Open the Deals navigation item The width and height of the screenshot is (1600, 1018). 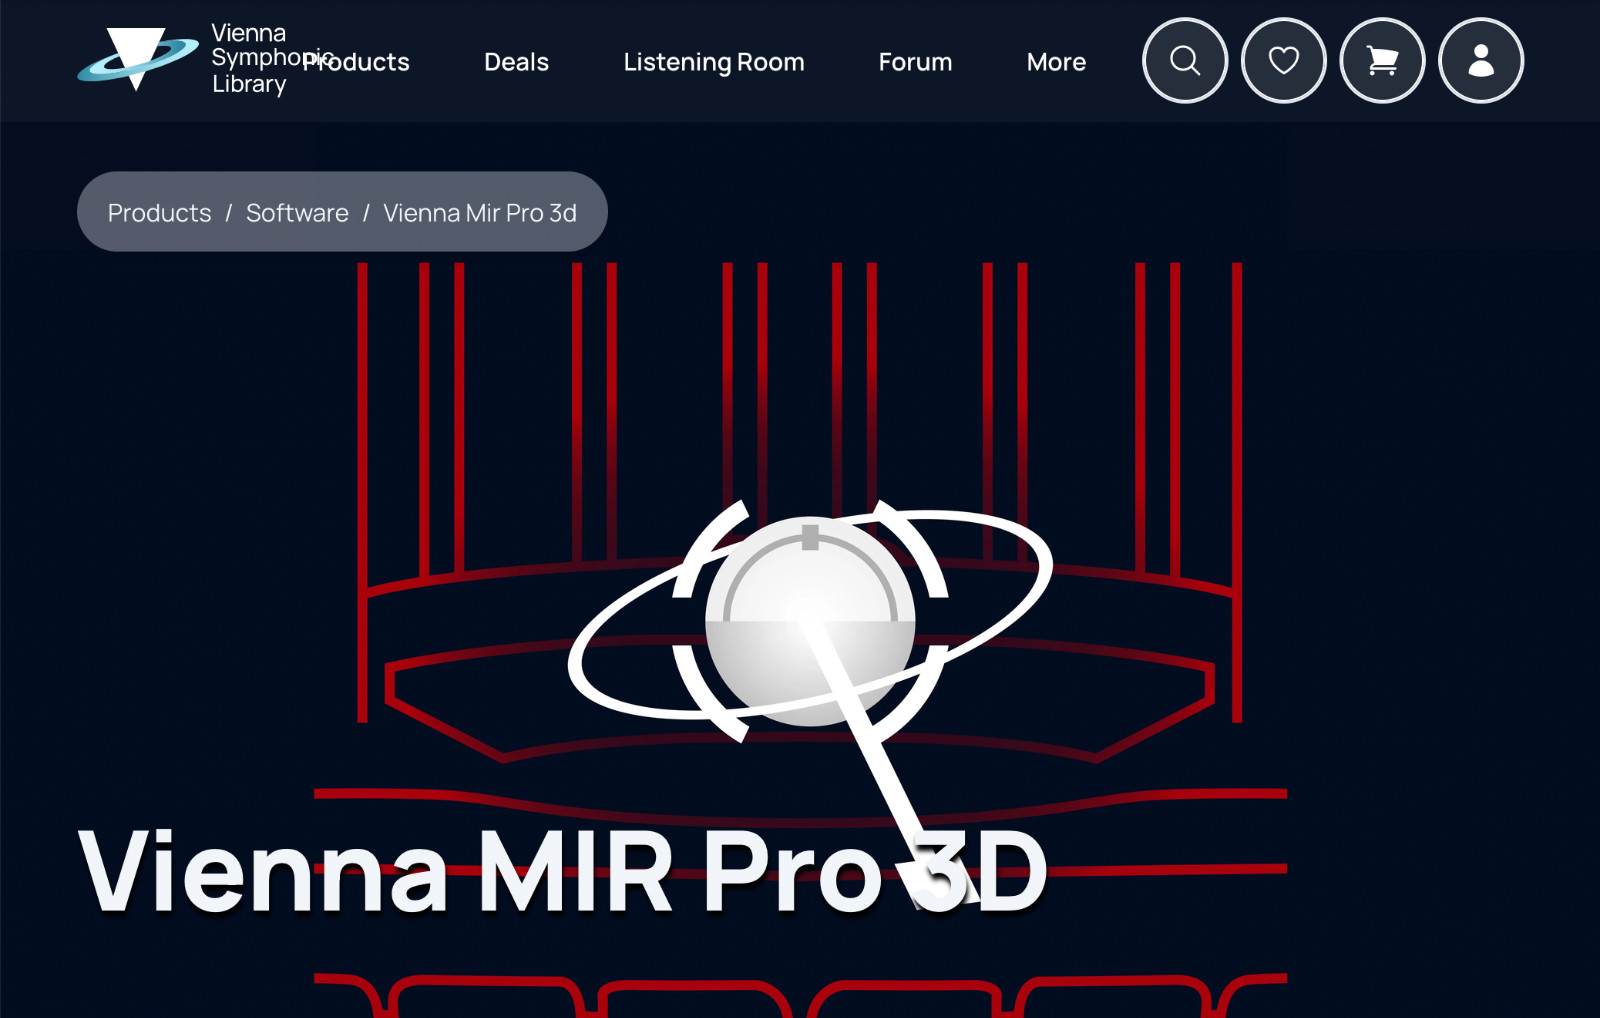click(516, 62)
